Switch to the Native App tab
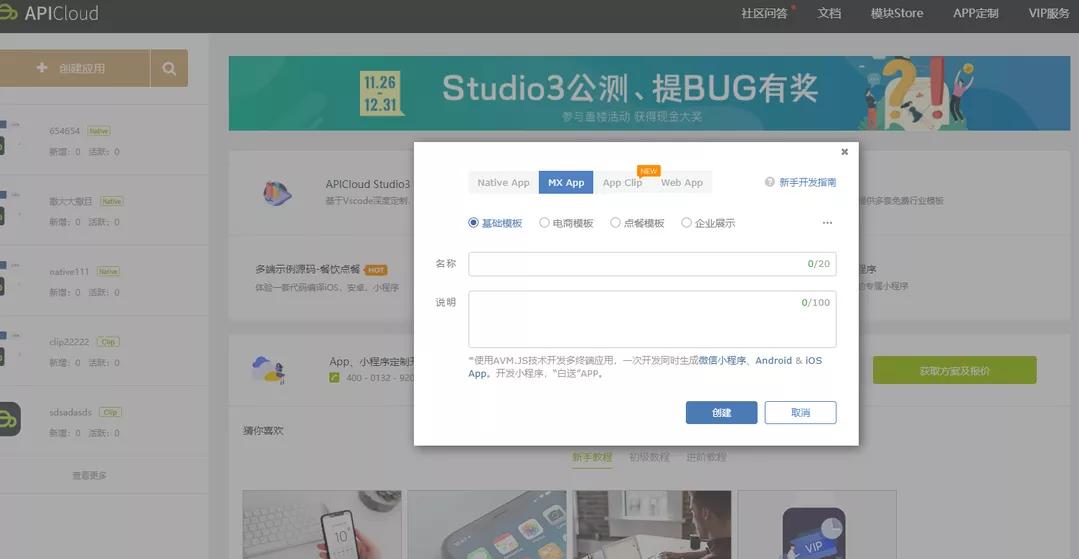The height and width of the screenshot is (559, 1079). pyautogui.click(x=503, y=182)
